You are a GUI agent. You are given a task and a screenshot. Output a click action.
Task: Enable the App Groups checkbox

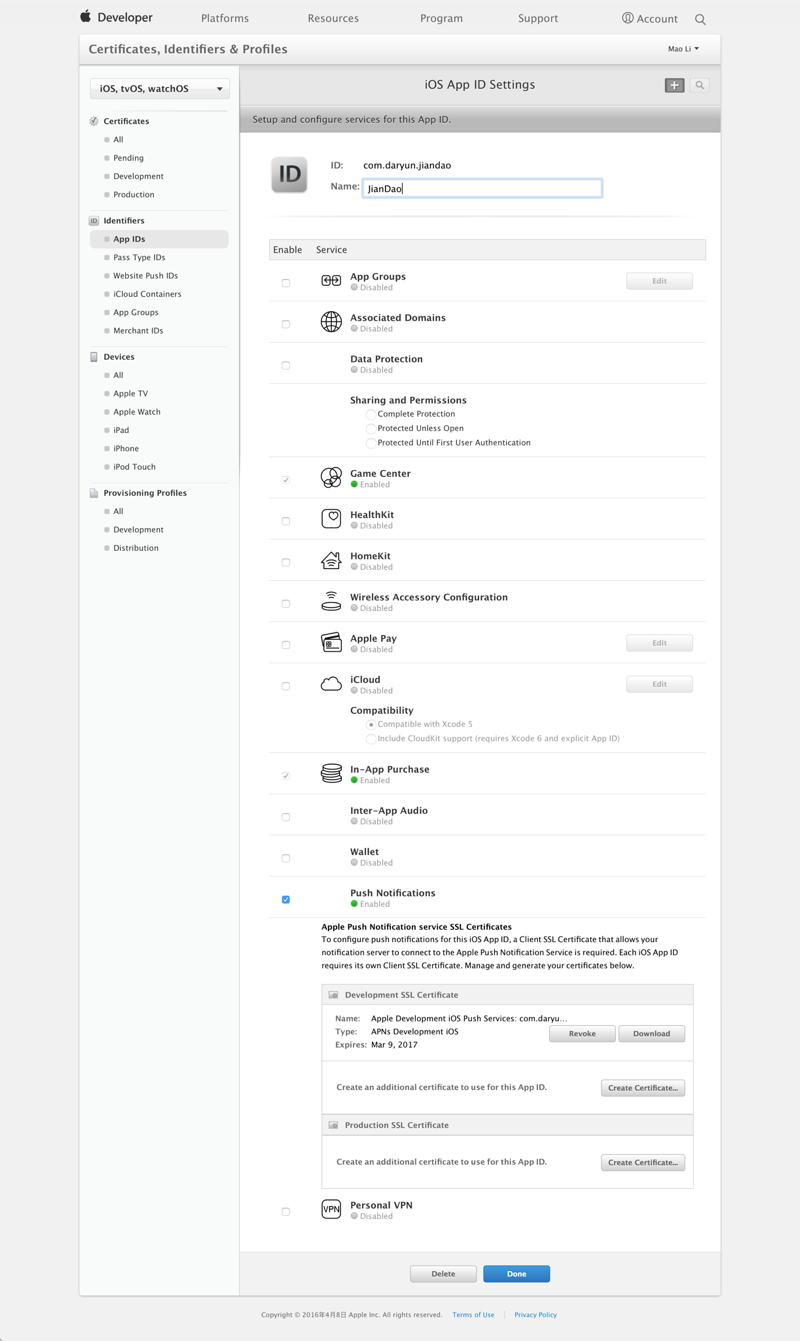pyautogui.click(x=286, y=283)
